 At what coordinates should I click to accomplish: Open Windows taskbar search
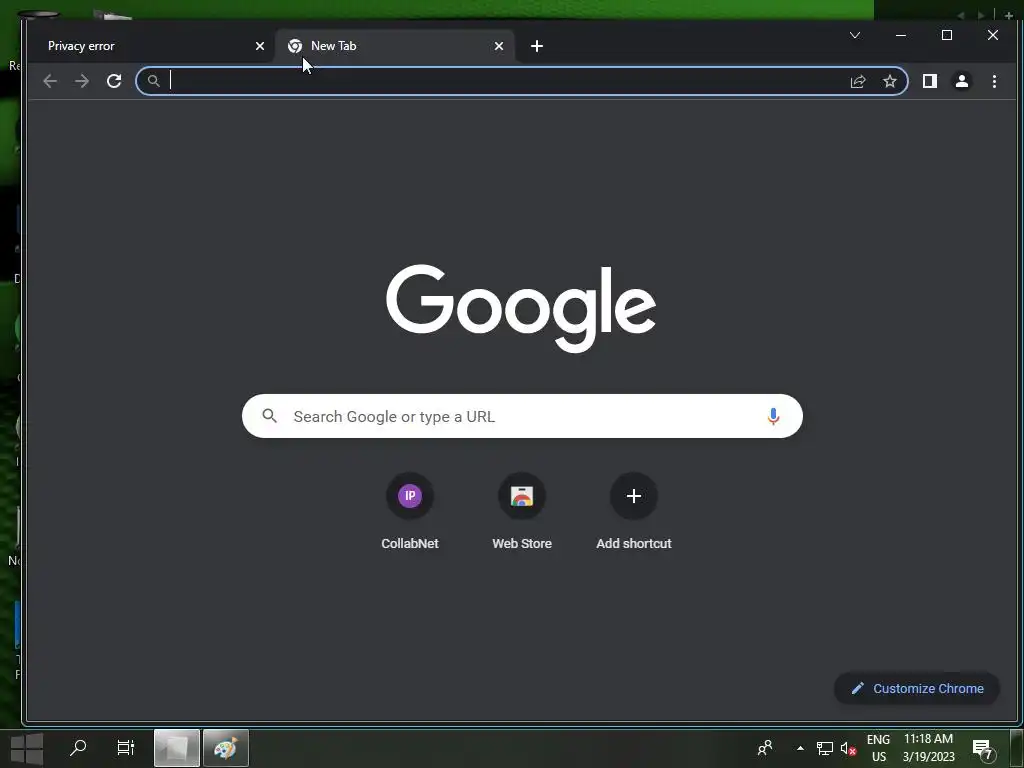tap(78, 747)
